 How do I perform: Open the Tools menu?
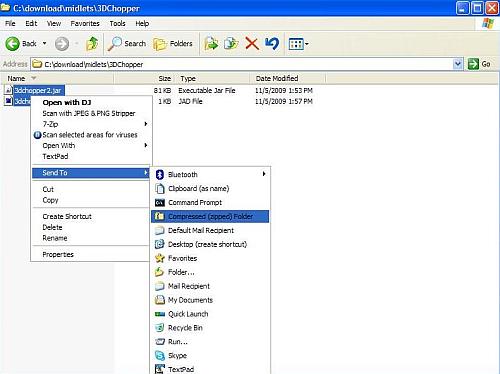[117, 24]
